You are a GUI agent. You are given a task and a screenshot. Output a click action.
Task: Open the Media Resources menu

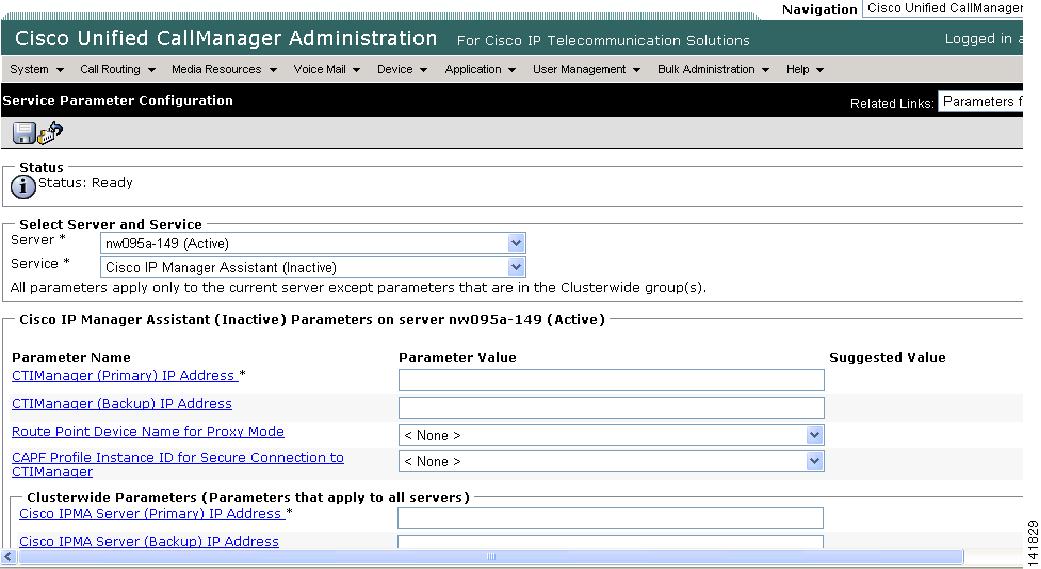[x=224, y=69]
